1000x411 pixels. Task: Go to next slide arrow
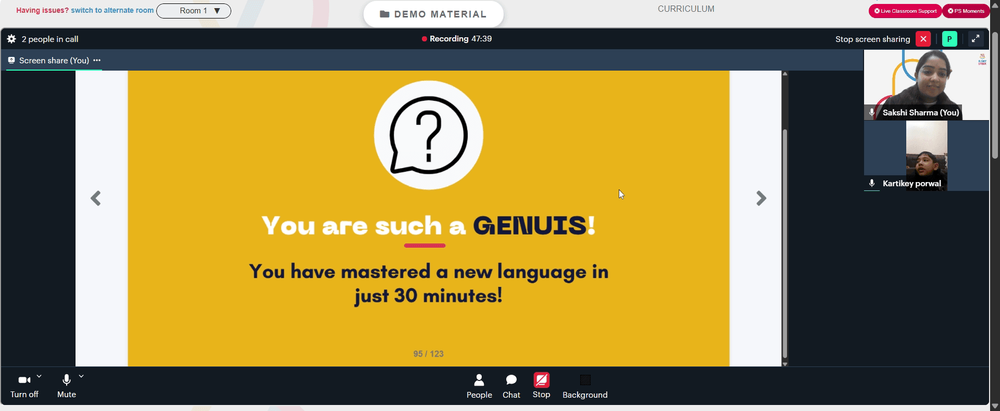coord(761,198)
